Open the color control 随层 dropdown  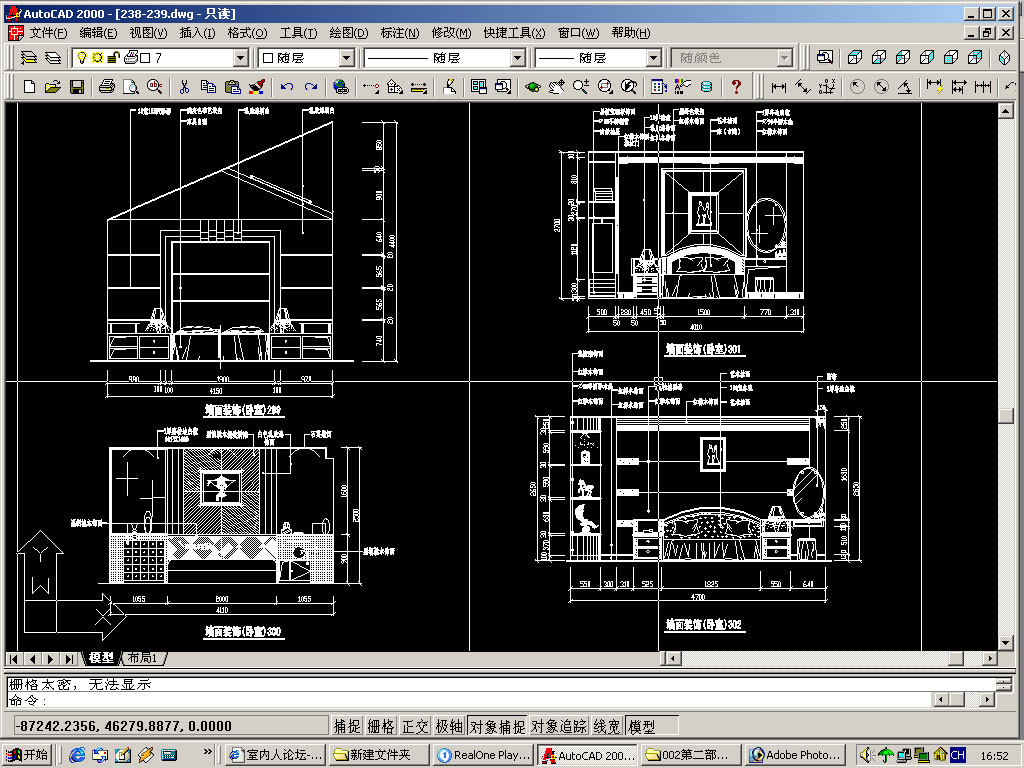346,58
